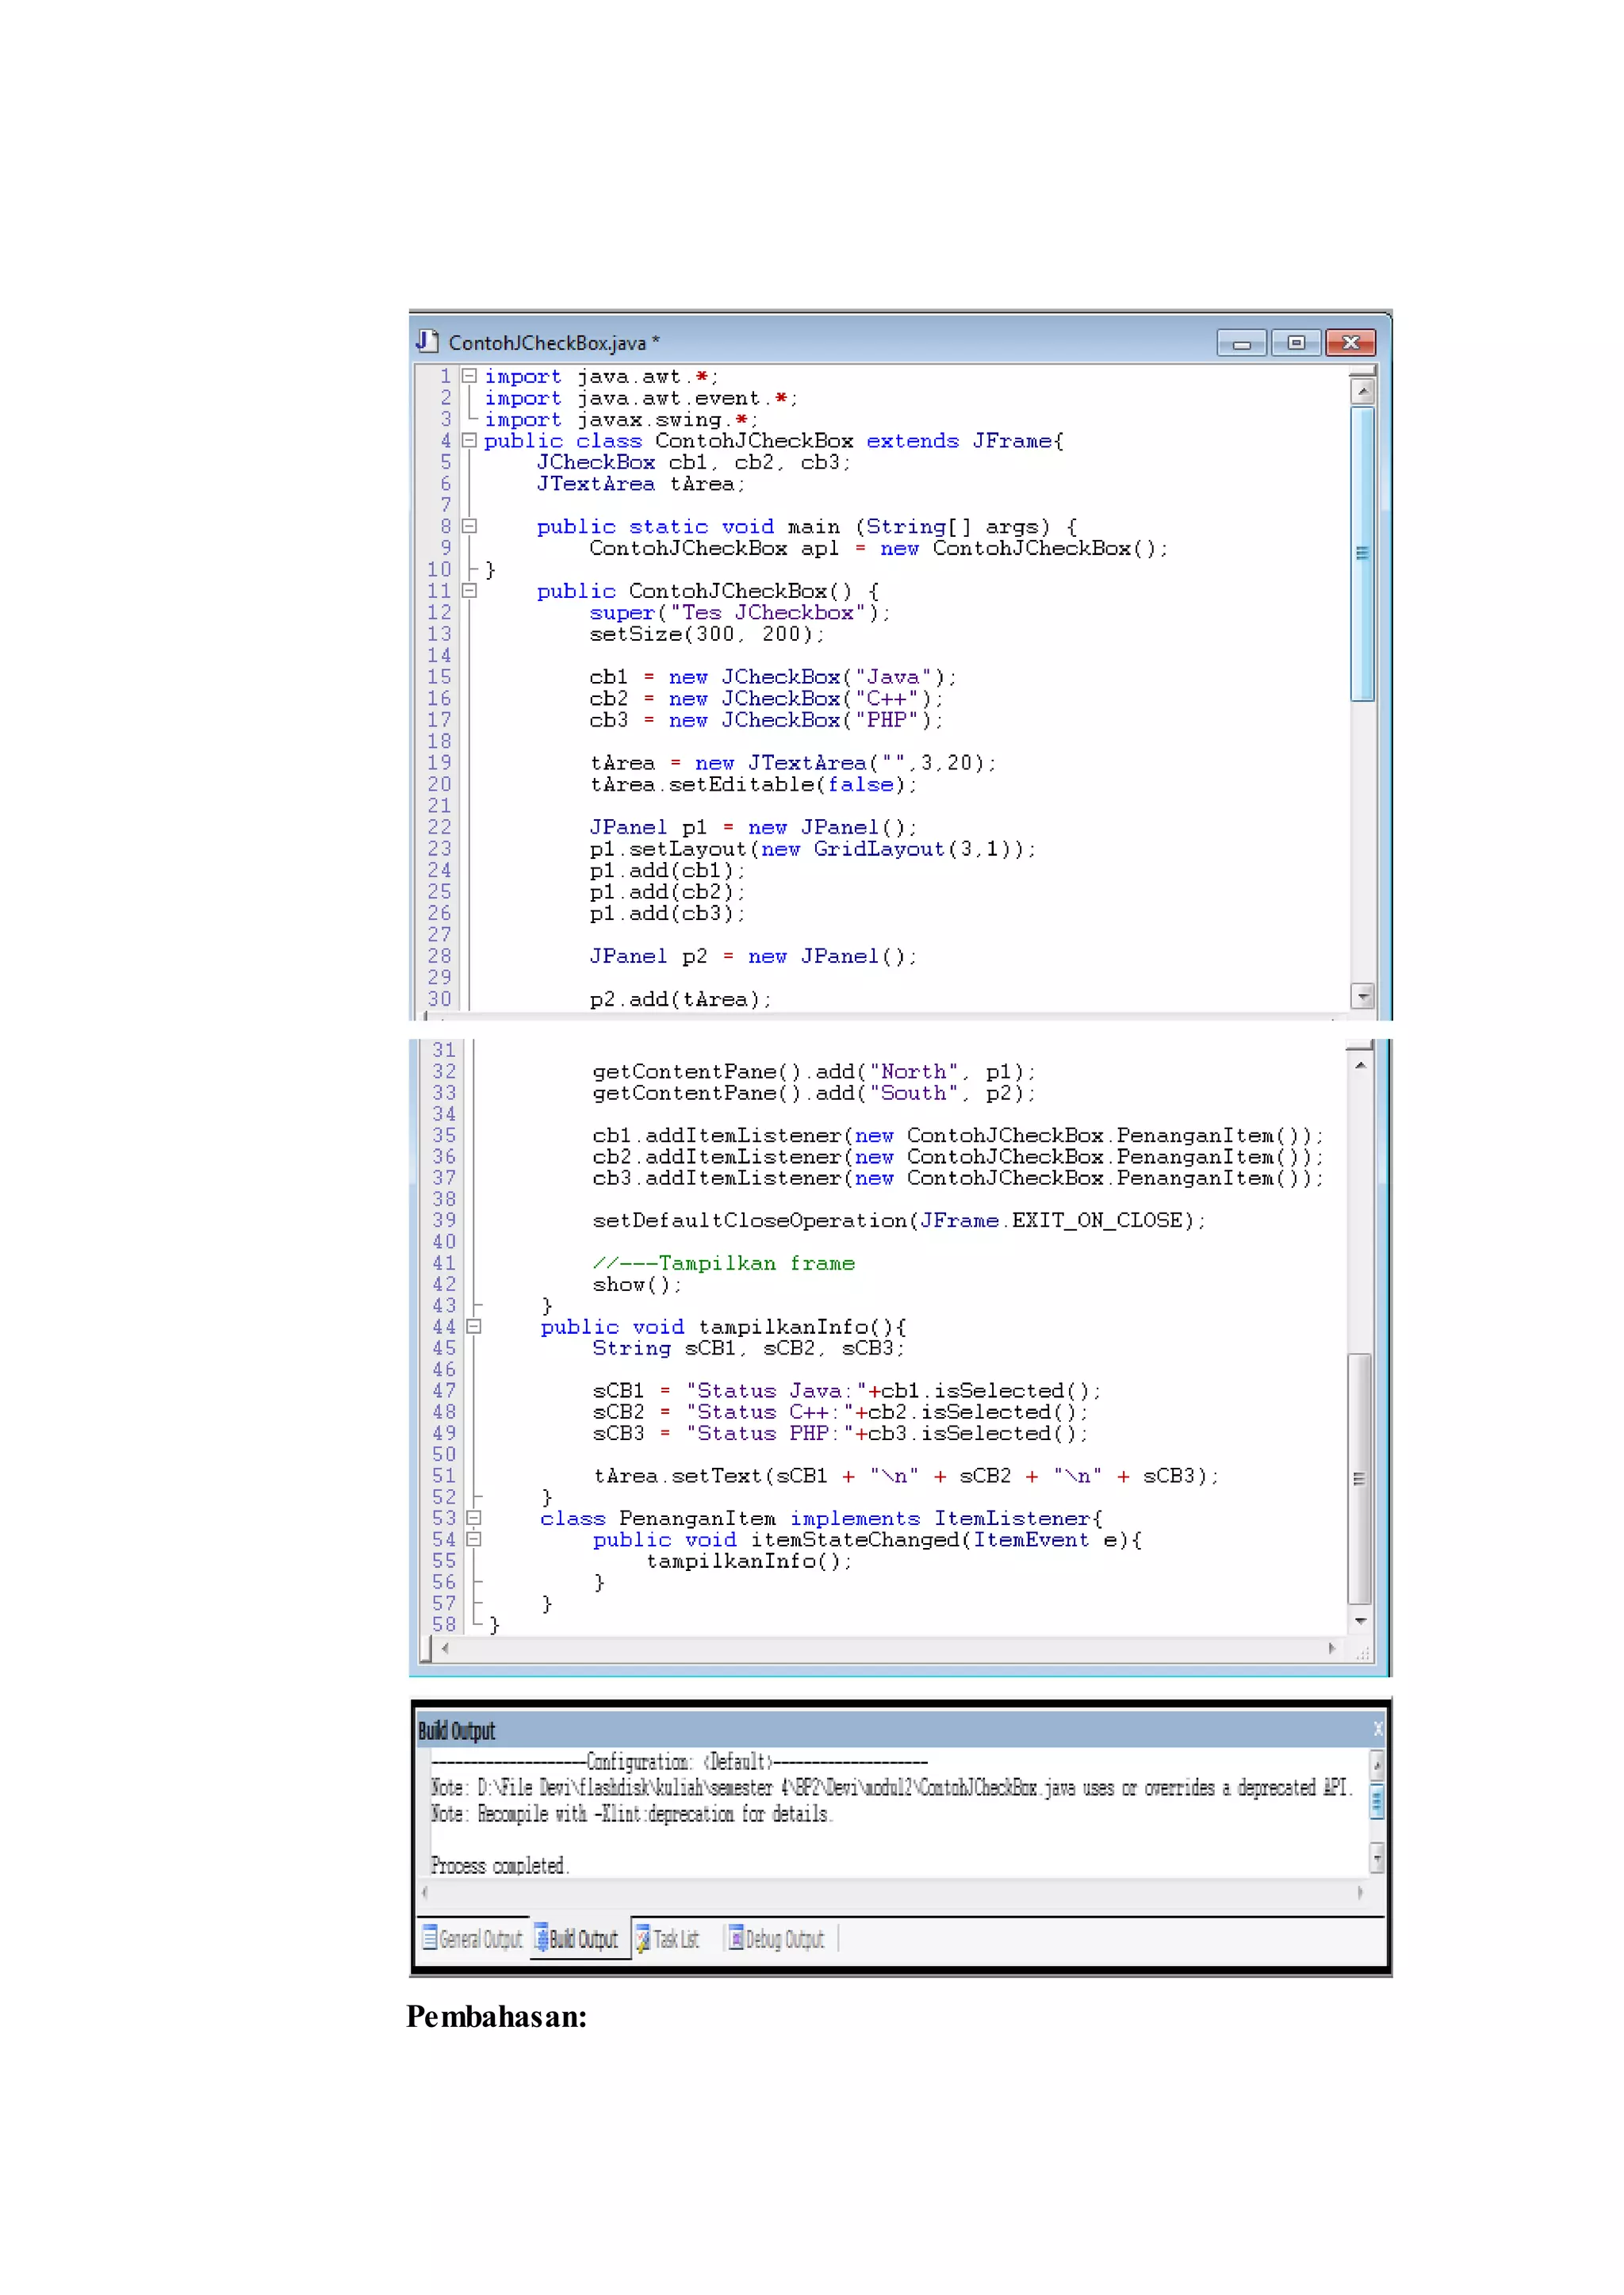Click the top editor vertical scrollbar thumb
This screenshot has width=1624, height=2295.
[1362, 553]
